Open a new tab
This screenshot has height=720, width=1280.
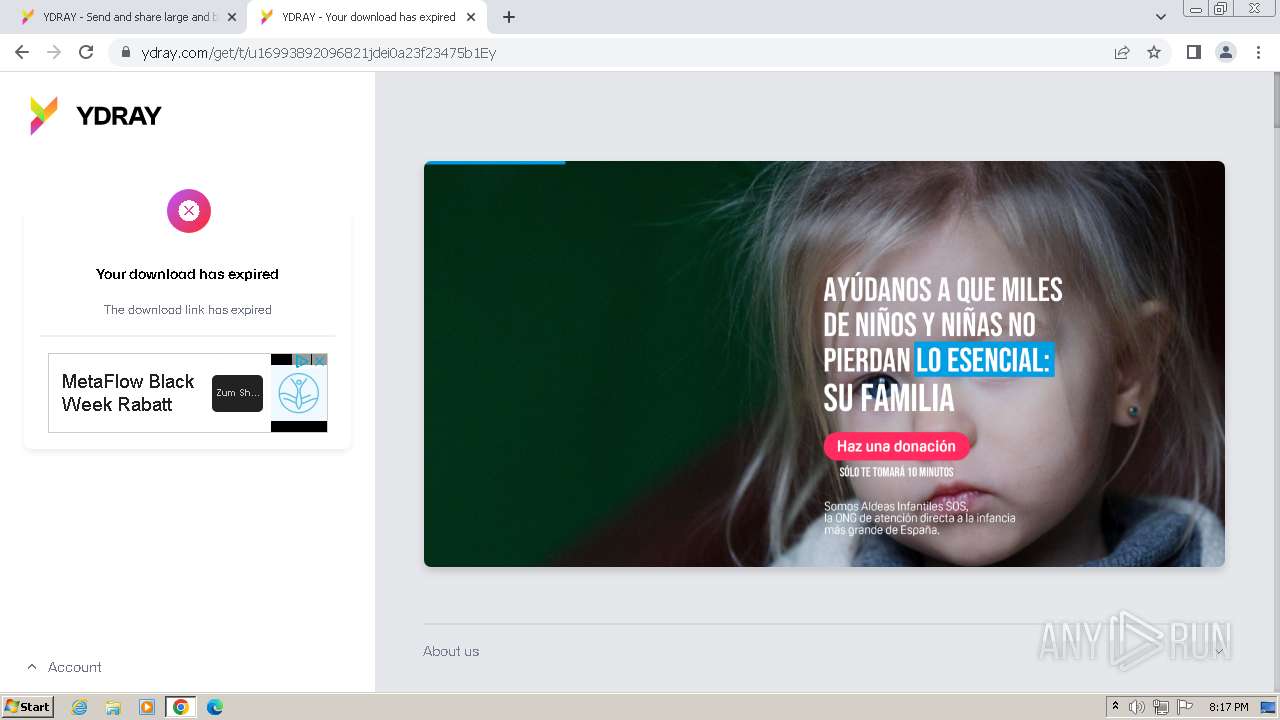tap(509, 17)
